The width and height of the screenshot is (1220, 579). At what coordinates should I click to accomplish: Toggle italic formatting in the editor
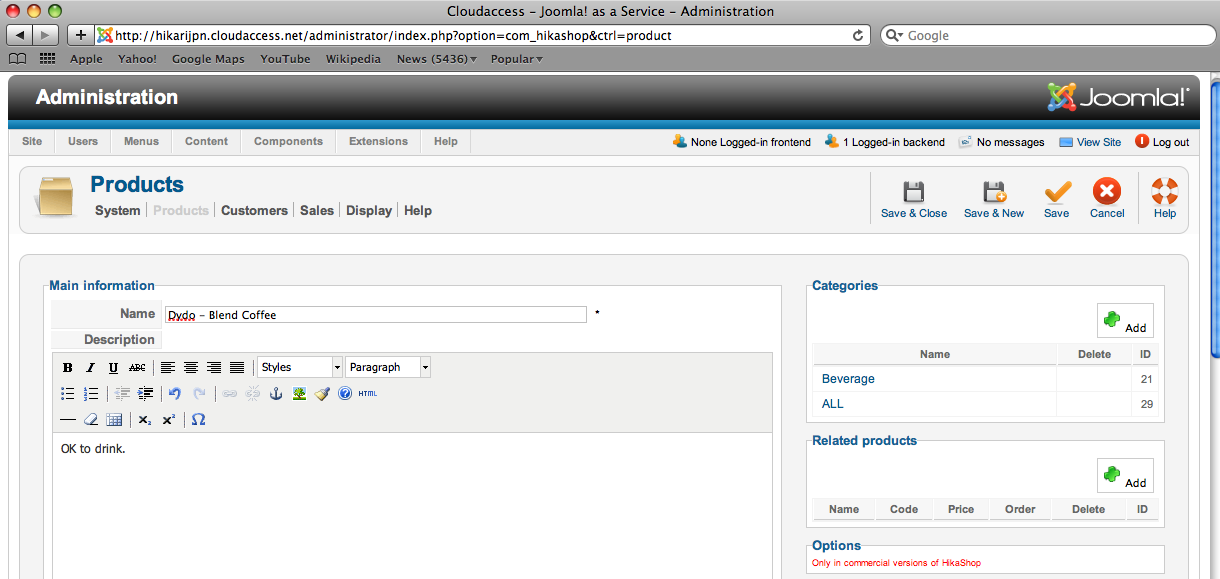(91, 367)
